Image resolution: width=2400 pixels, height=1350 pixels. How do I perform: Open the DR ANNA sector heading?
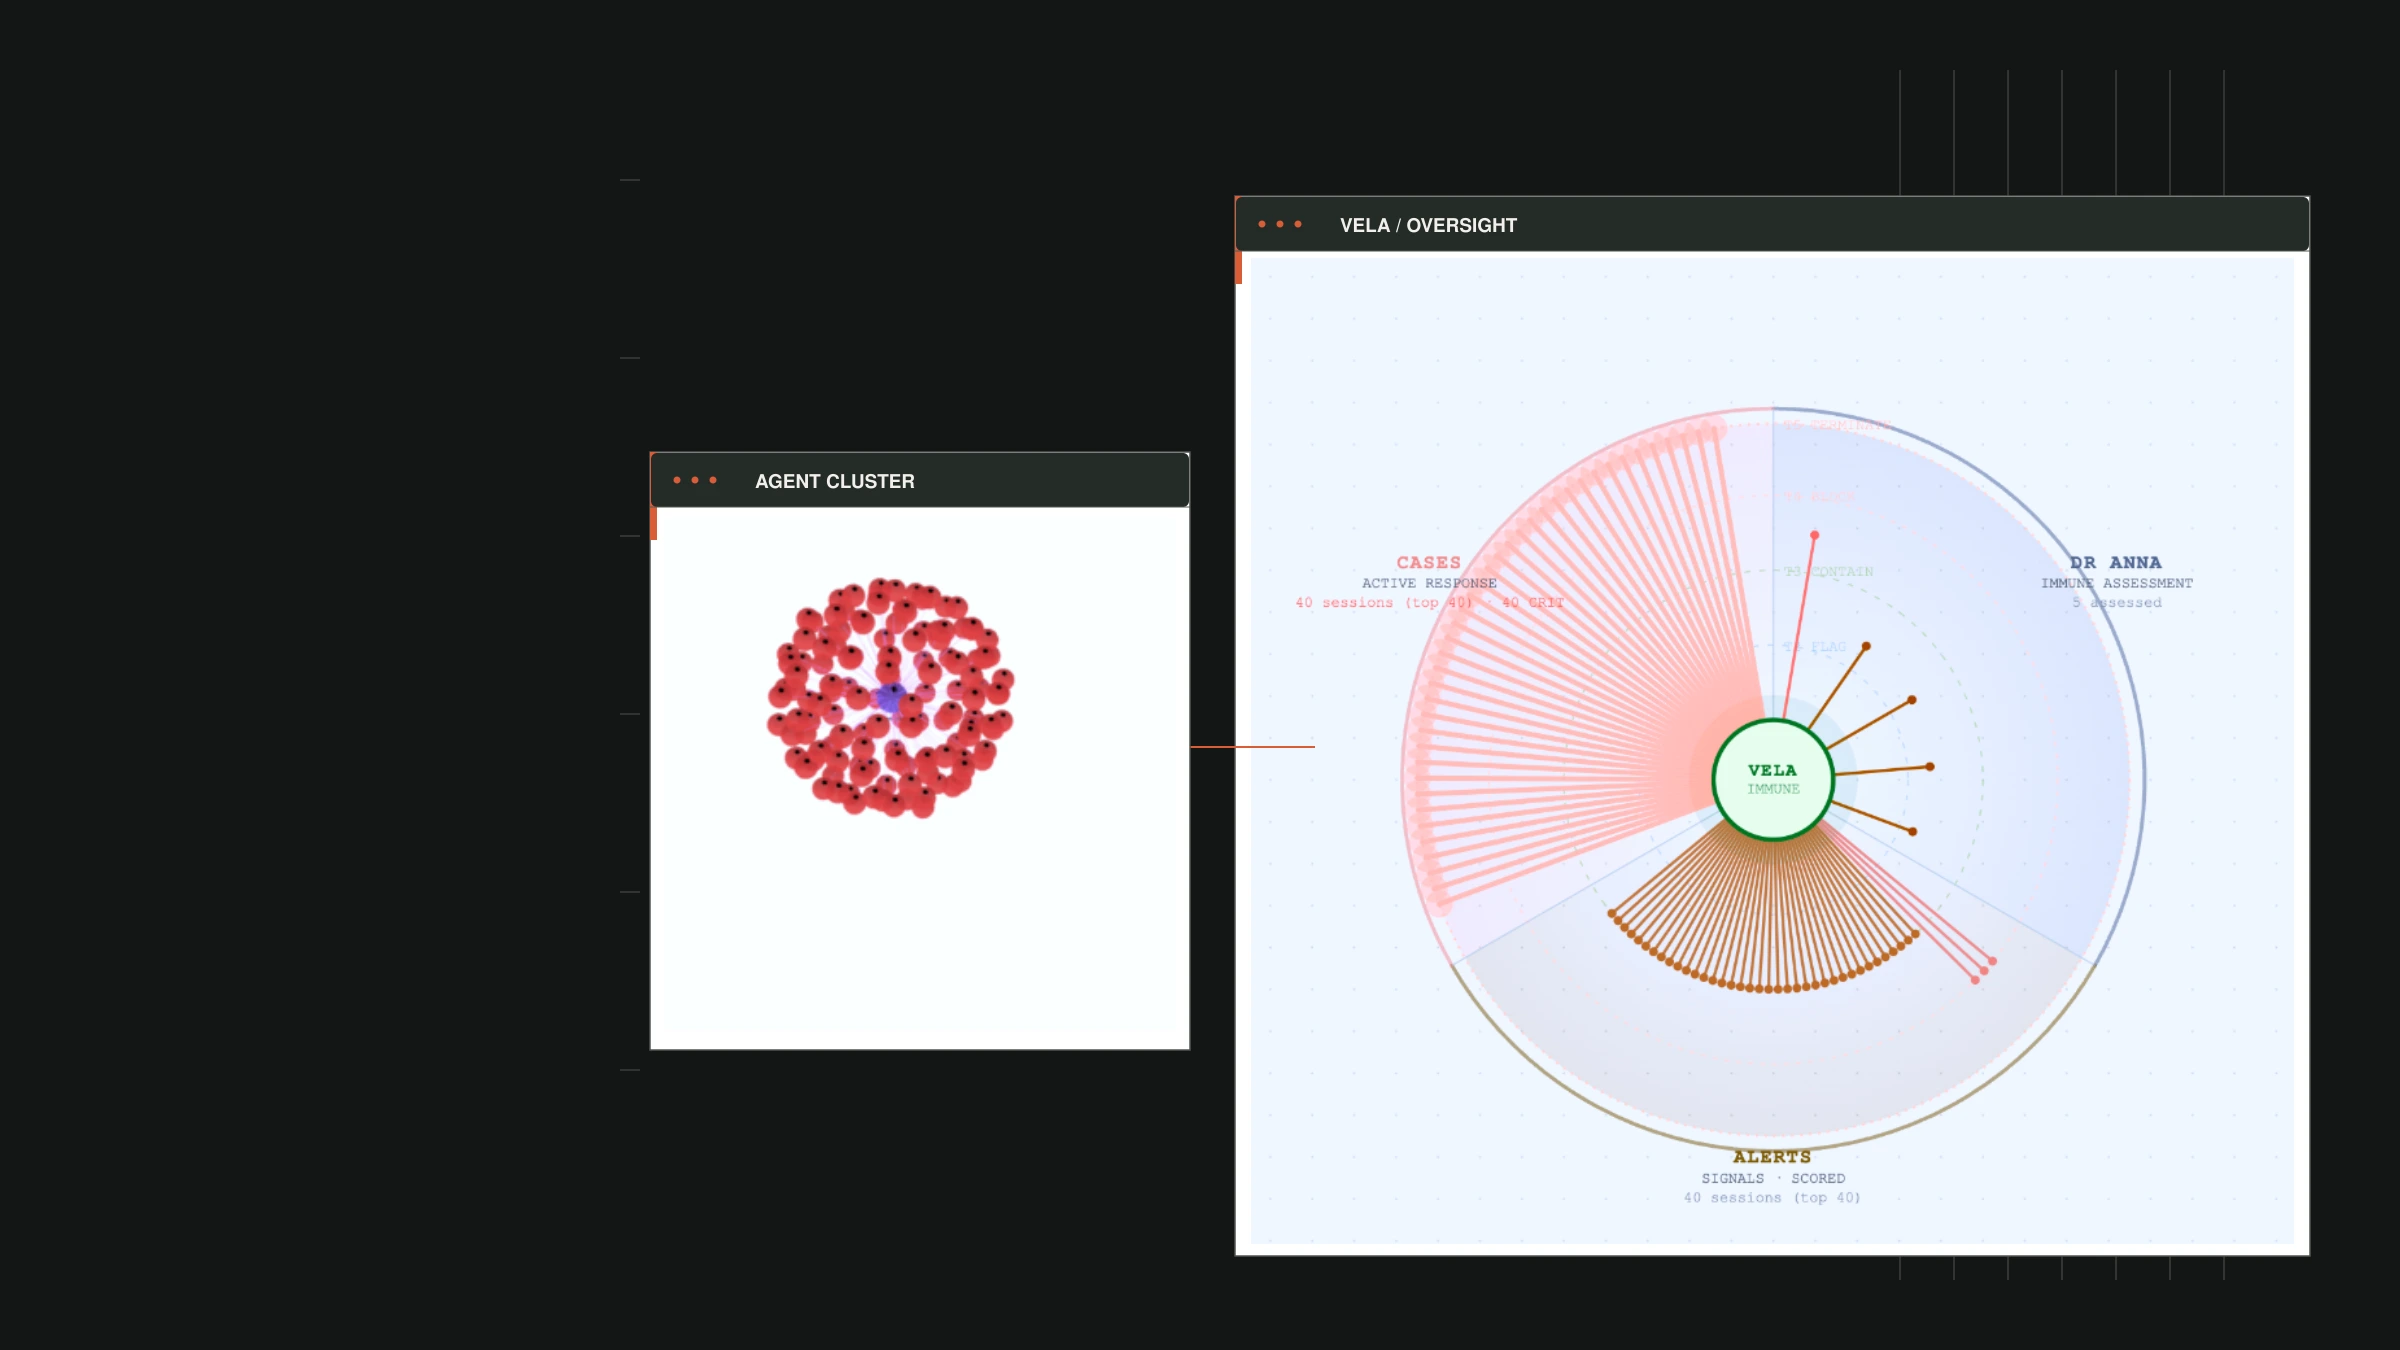pyautogui.click(x=2116, y=563)
